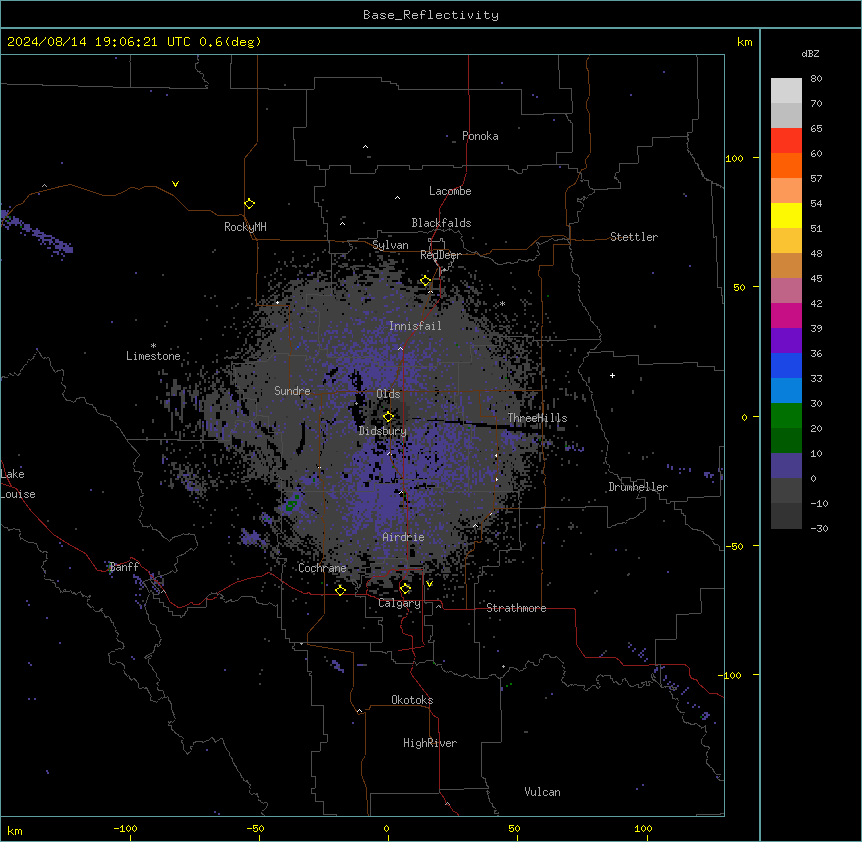Click the Limestone label
The width and height of the screenshot is (862, 842).
pyautogui.click(x=153, y=356)
